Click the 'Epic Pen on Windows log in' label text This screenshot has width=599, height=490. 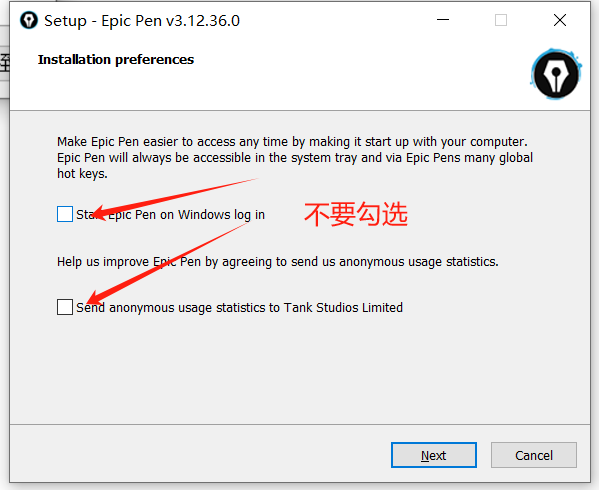(186, 215)
